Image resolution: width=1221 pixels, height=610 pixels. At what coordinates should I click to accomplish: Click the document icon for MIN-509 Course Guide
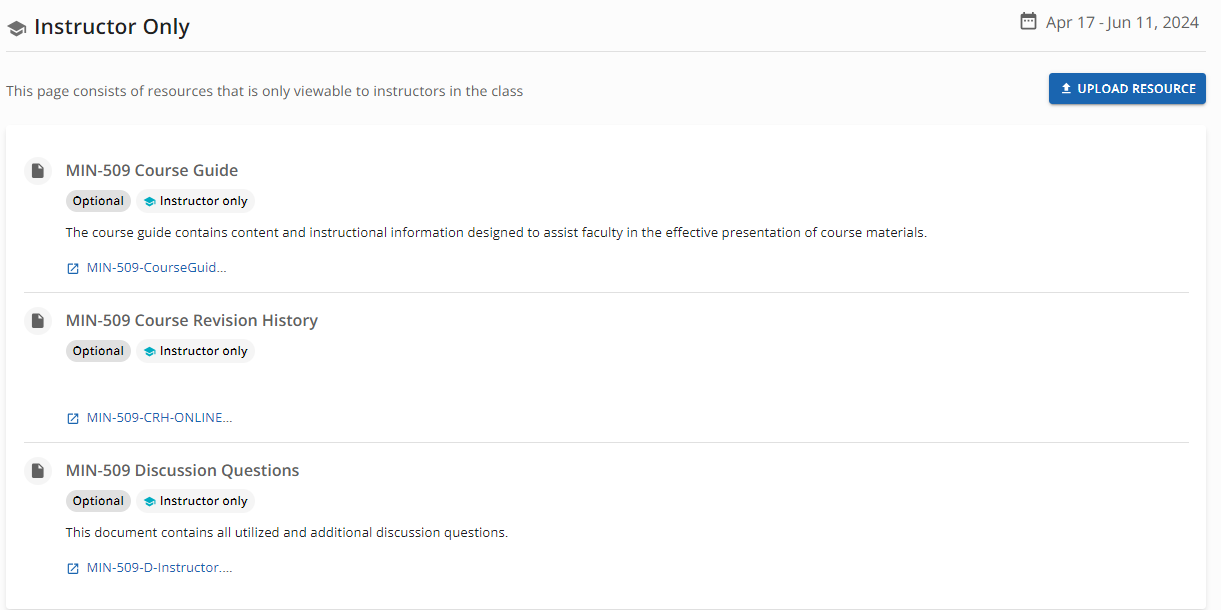pyautogui.click(x=37, y=171)
